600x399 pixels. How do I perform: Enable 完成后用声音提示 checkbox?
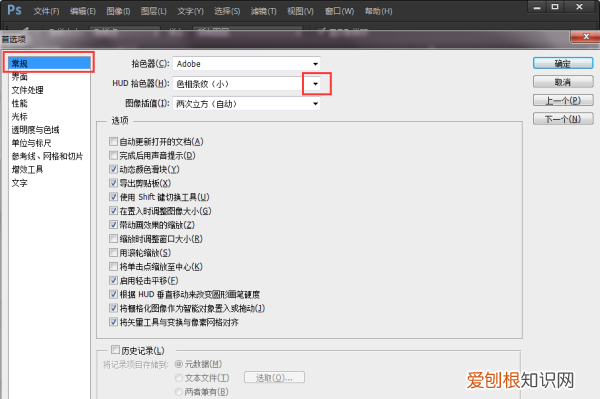(113, 155)
